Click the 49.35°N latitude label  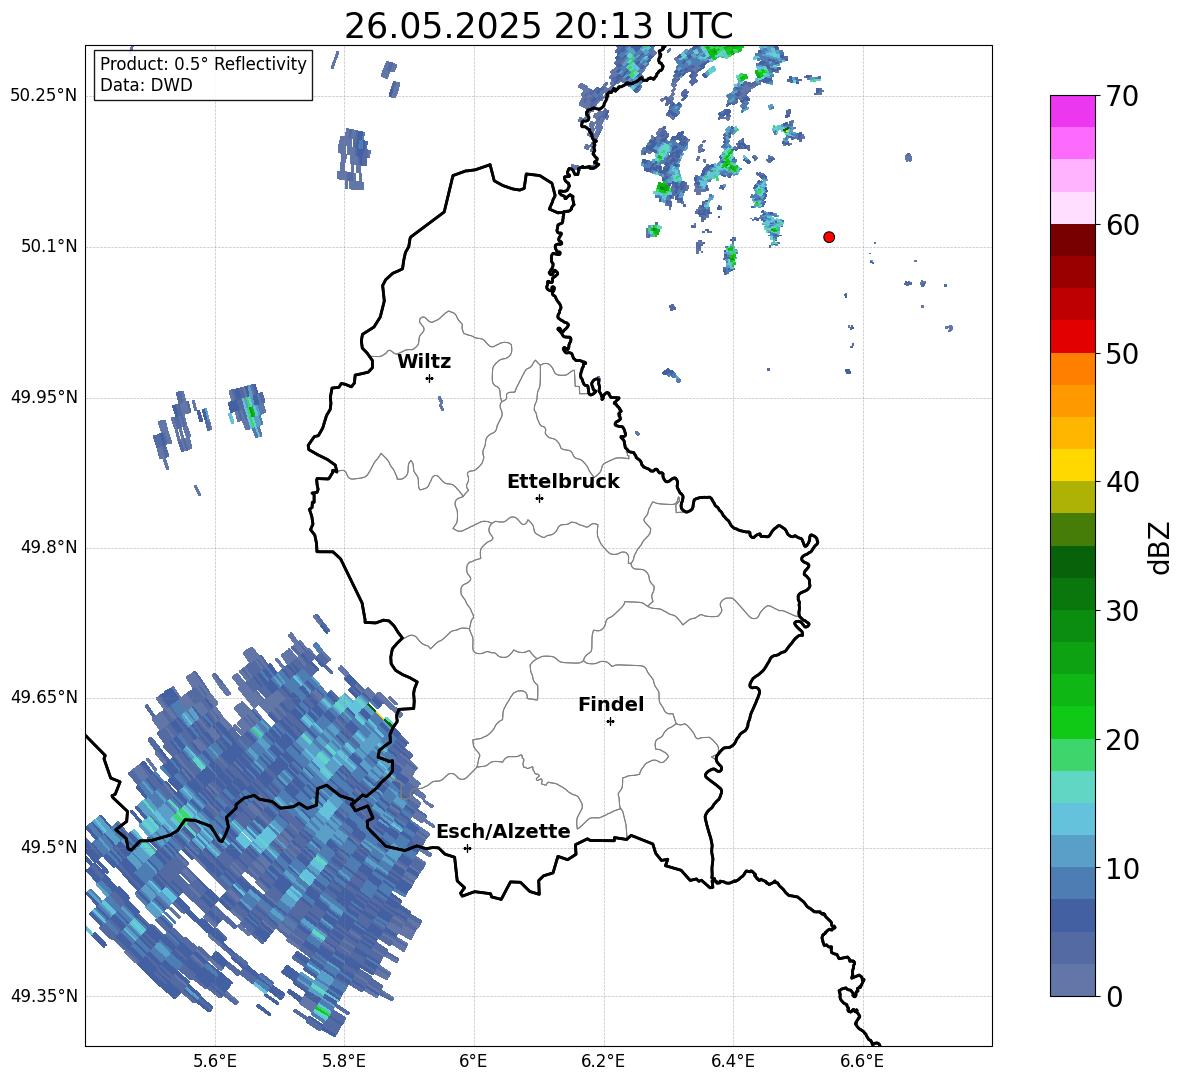(x=44, y=996)
